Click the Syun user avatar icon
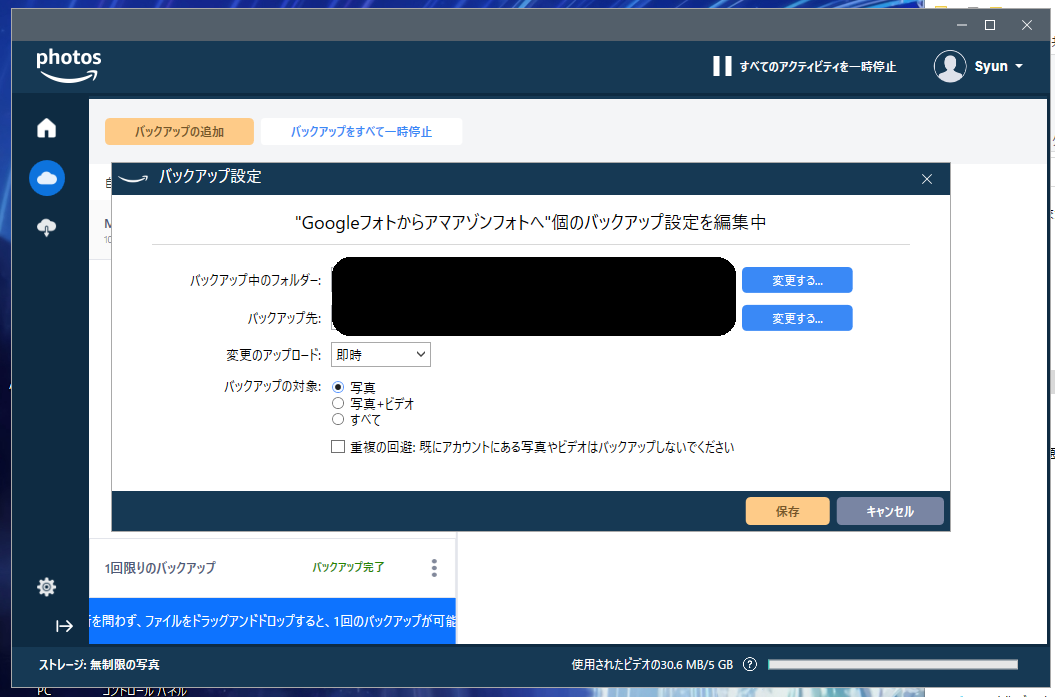The width and height of the screenshot is (1055, 697). pyautogui.click(x=949, y=66)
